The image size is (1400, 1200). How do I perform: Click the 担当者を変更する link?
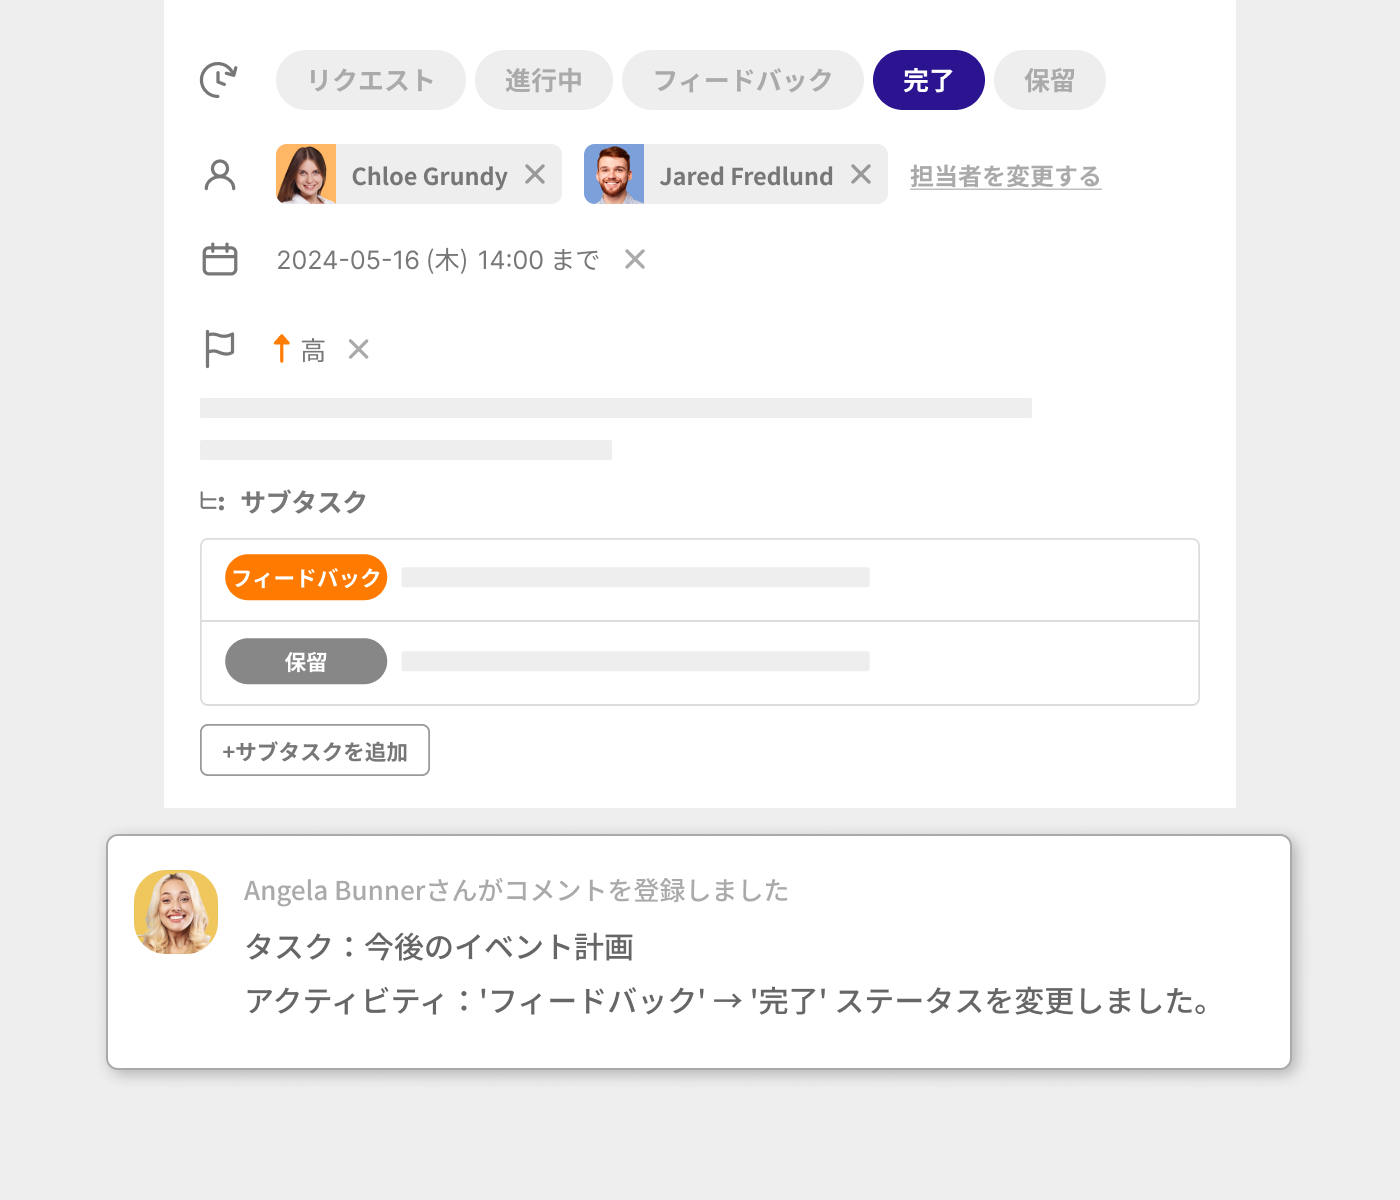[x=1005, y=177]
